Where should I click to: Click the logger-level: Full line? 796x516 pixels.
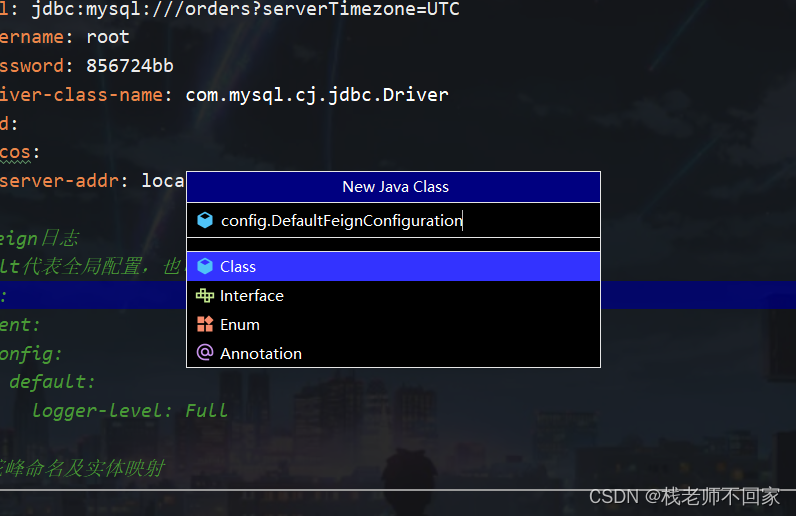130,410
